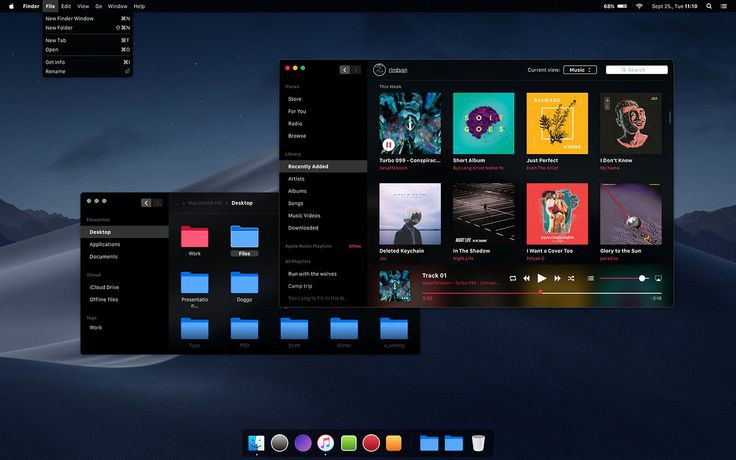Select the Files folder in Finder
The height and width of the screenshot is (460, 736).
(244, 237)
